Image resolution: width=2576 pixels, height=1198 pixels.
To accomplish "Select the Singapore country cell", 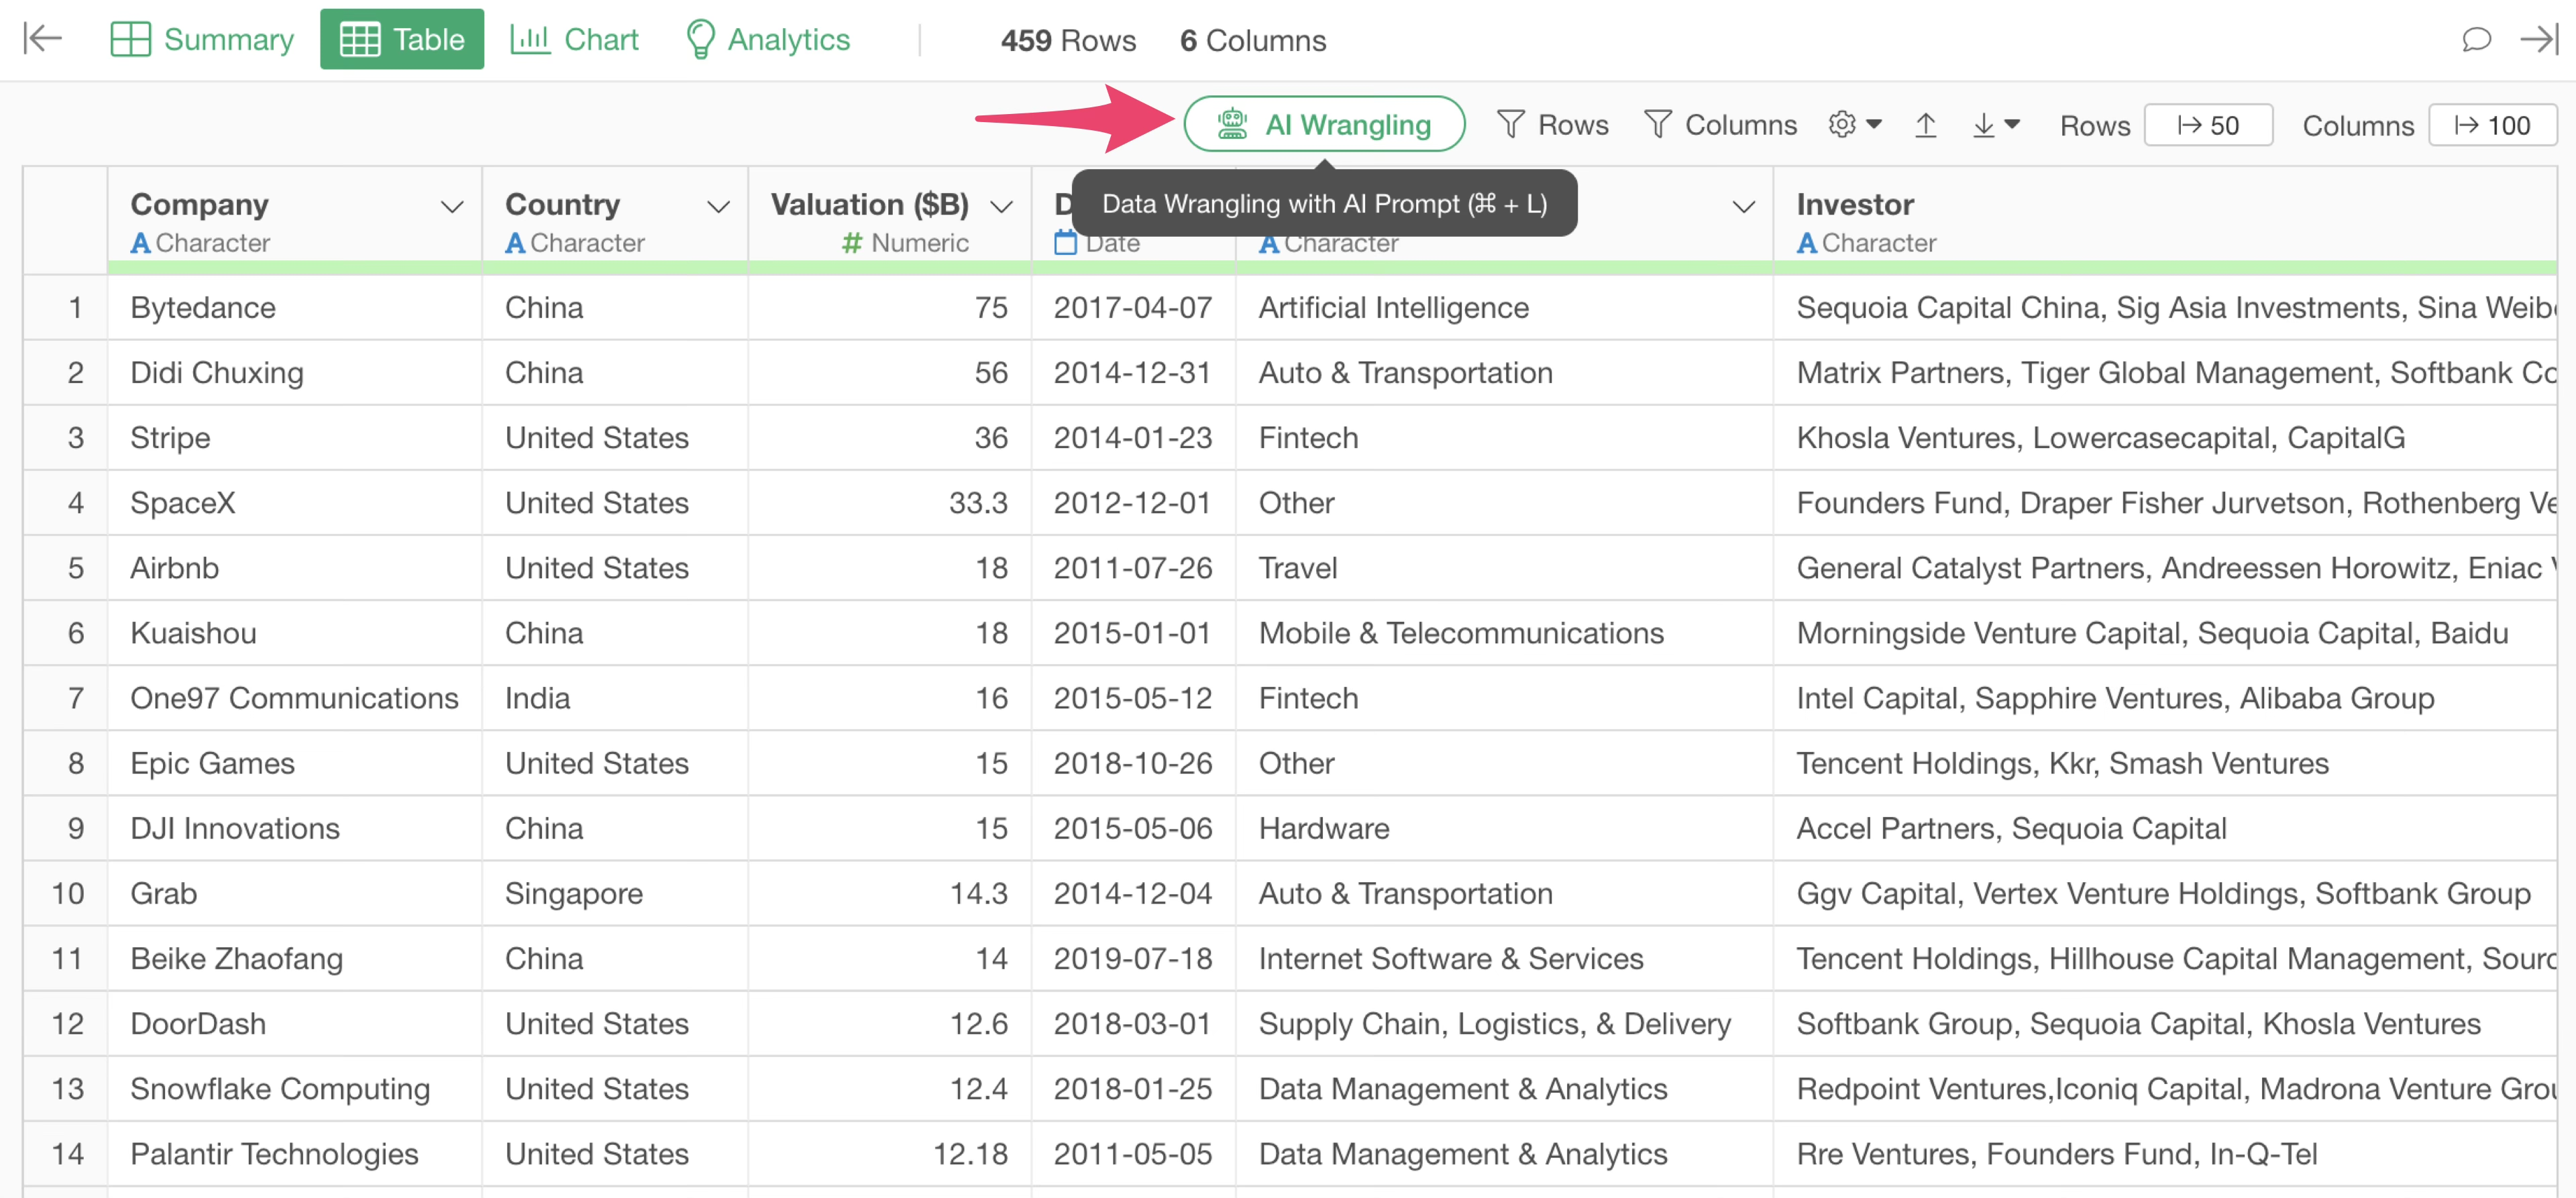I will (615, 892).
